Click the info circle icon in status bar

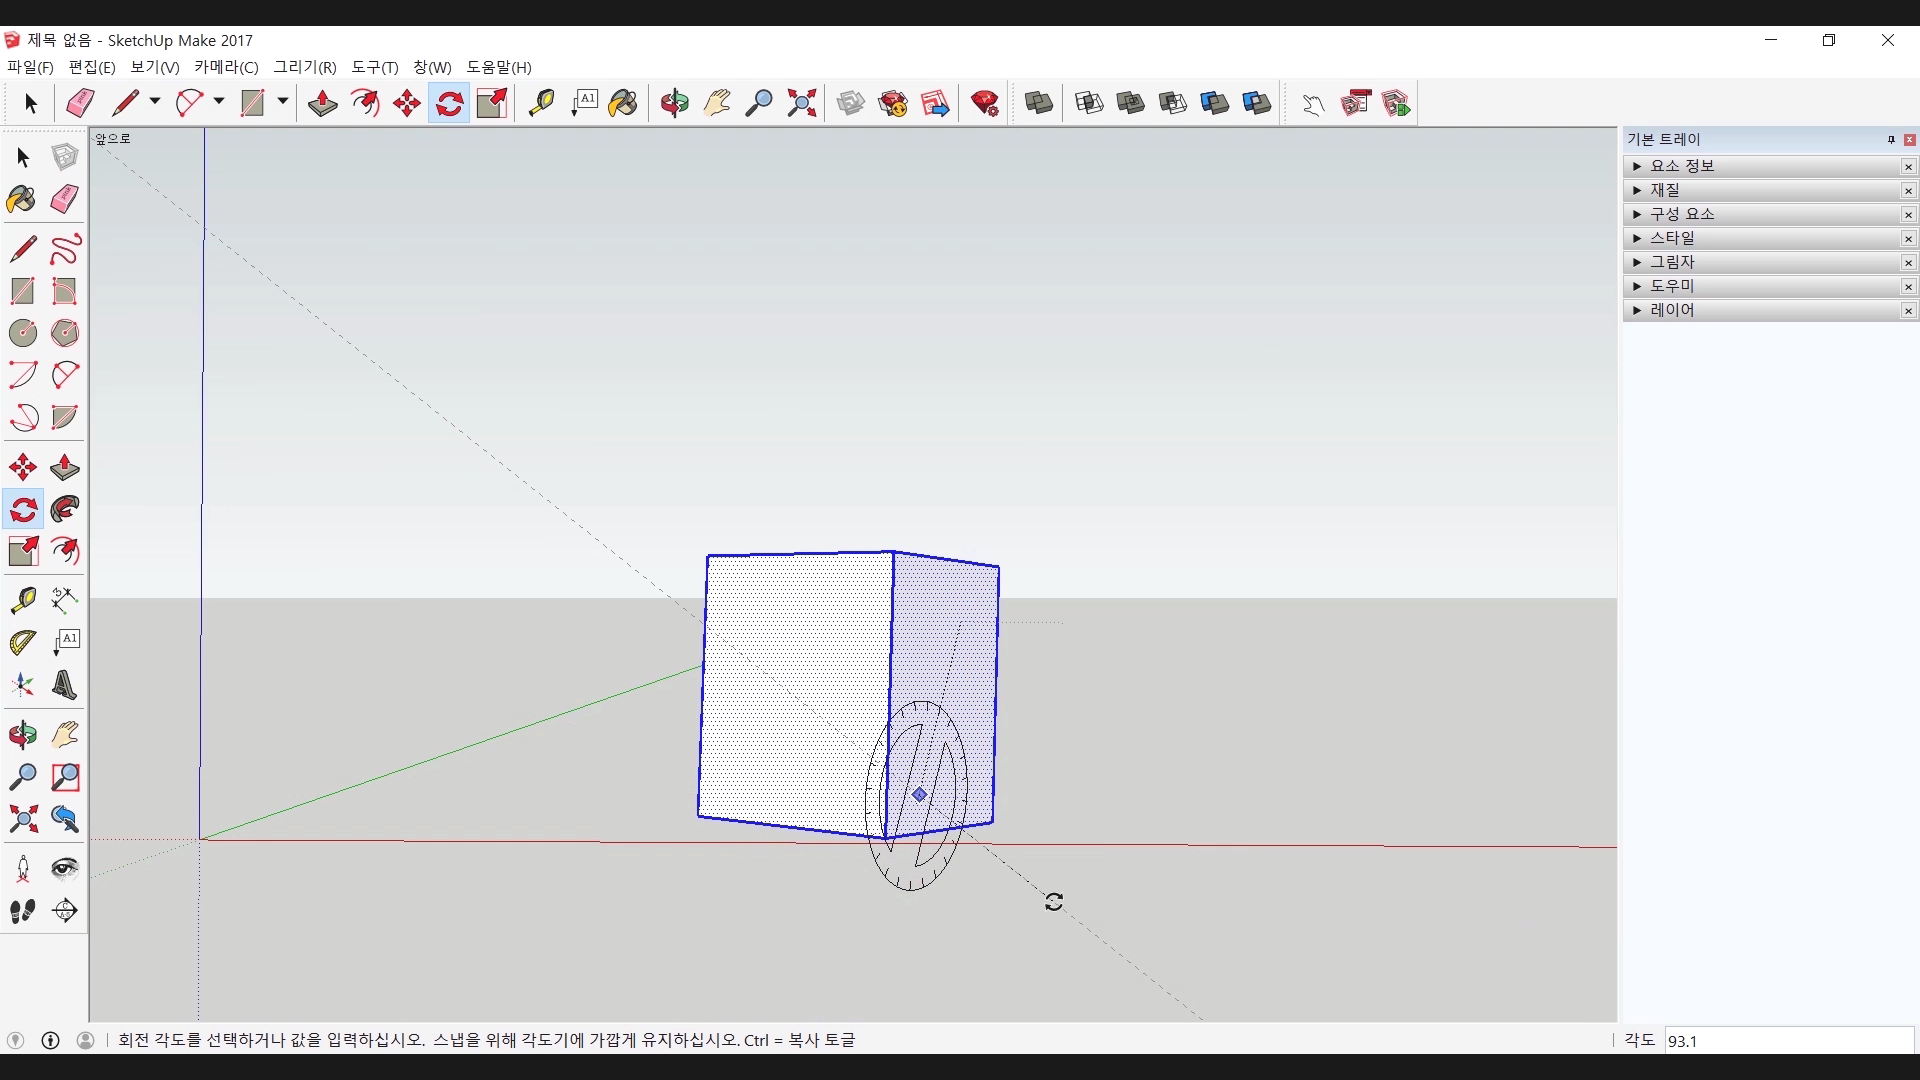point(51,1040)
